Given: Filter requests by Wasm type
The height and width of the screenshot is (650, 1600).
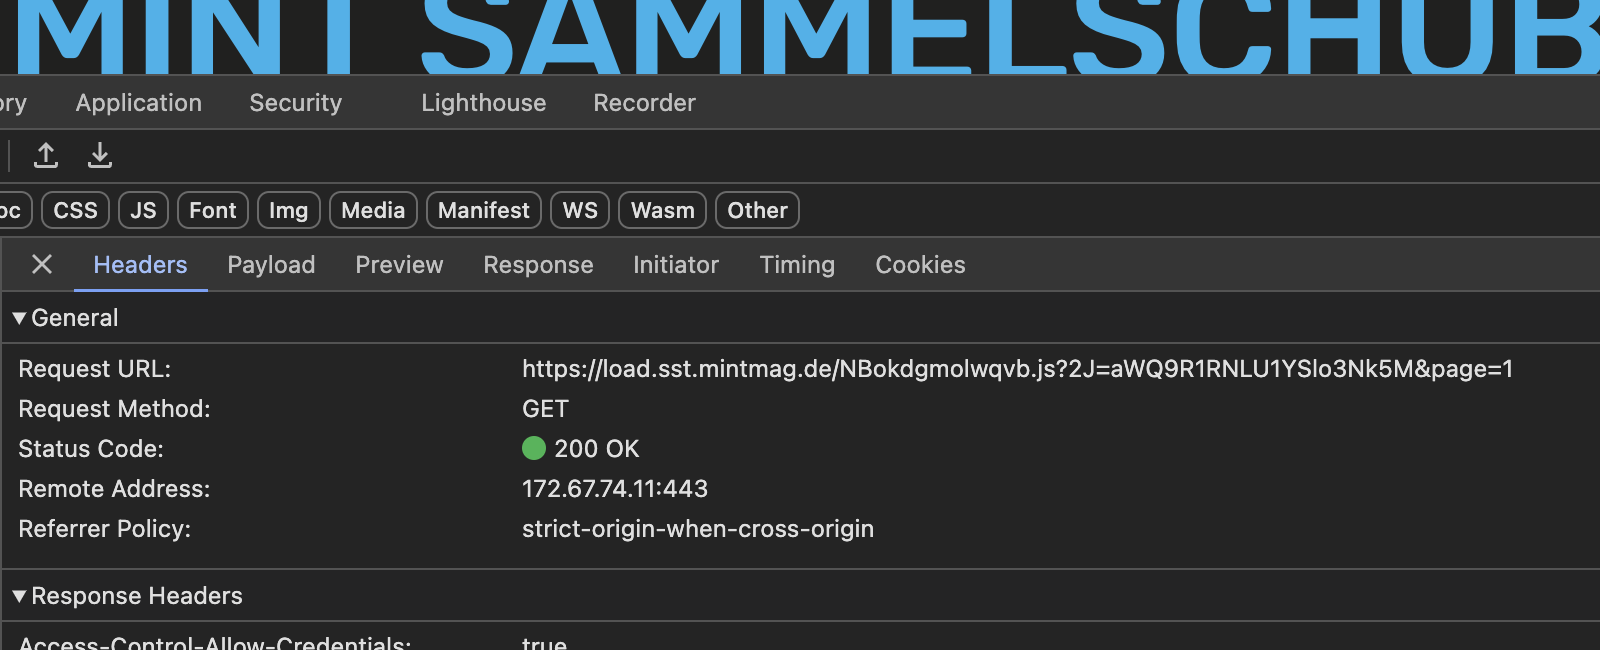Looking at the screenshot, I should coord(663,210).
